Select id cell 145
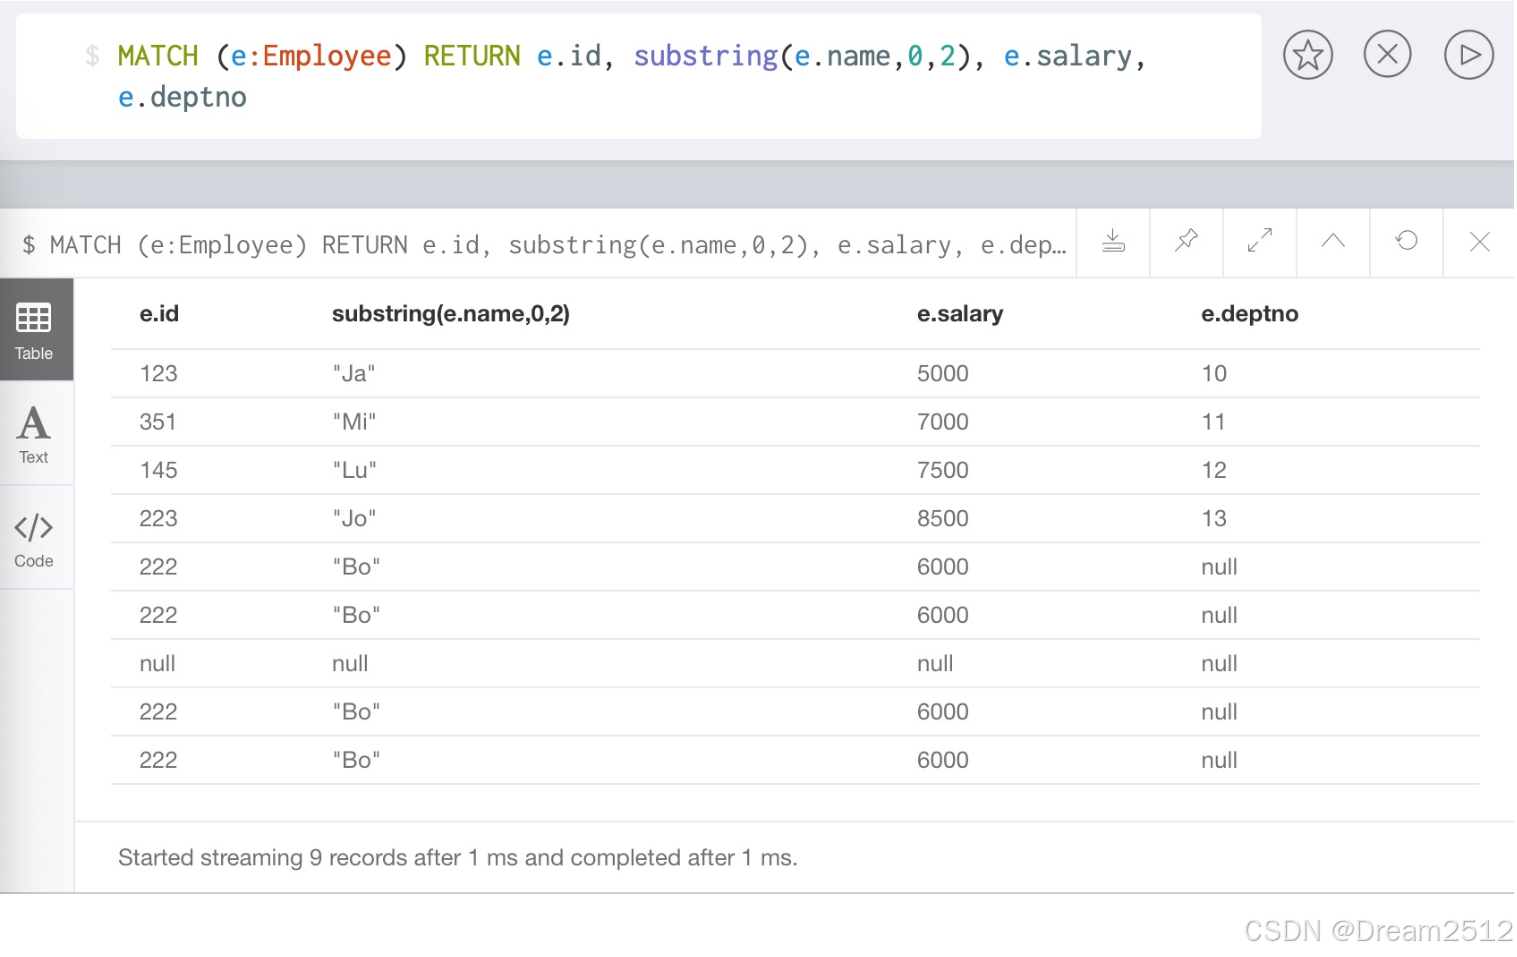 click(x=158, y=470)
